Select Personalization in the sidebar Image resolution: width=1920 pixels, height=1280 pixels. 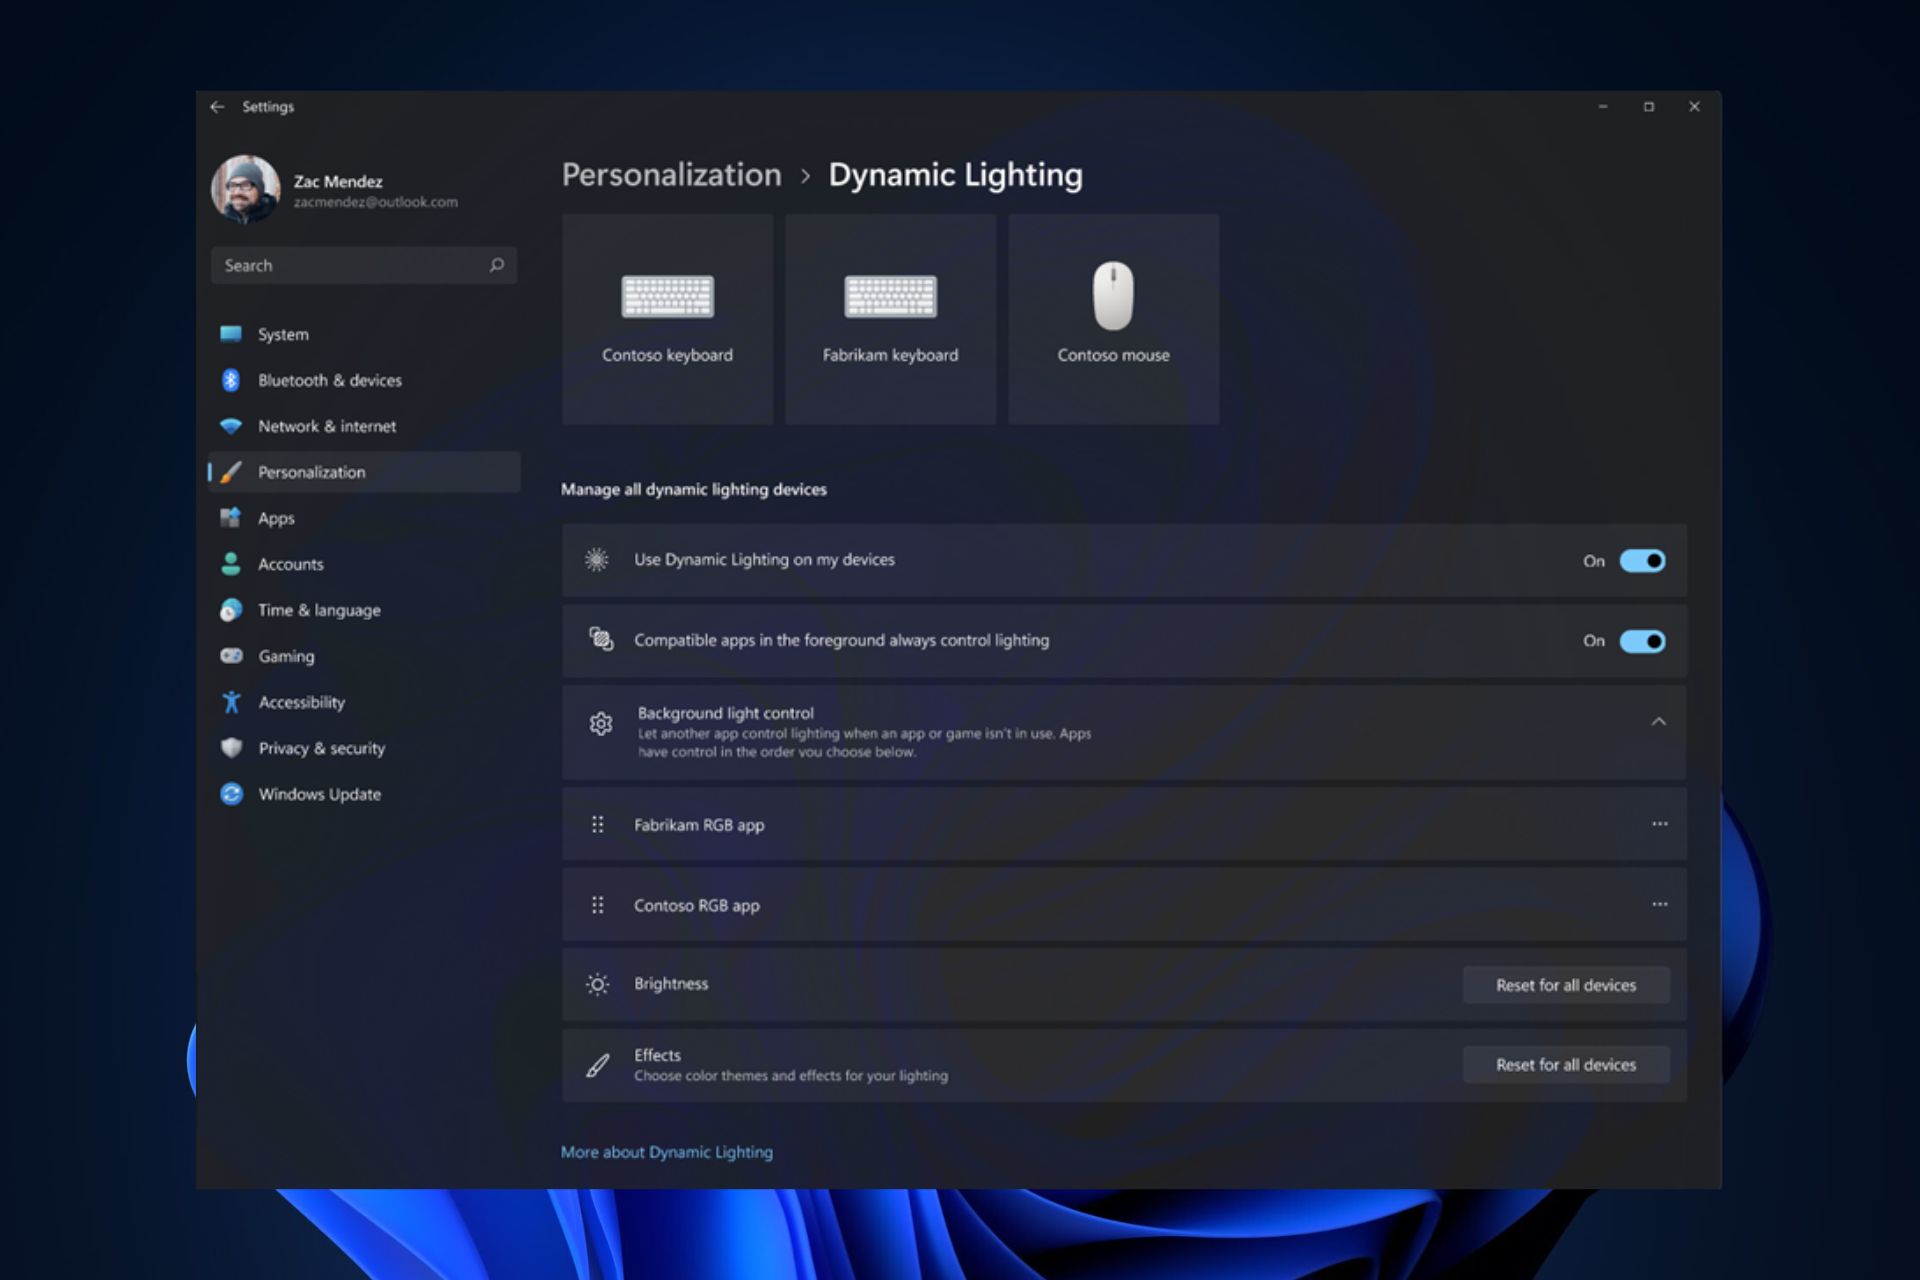(364, 472)
